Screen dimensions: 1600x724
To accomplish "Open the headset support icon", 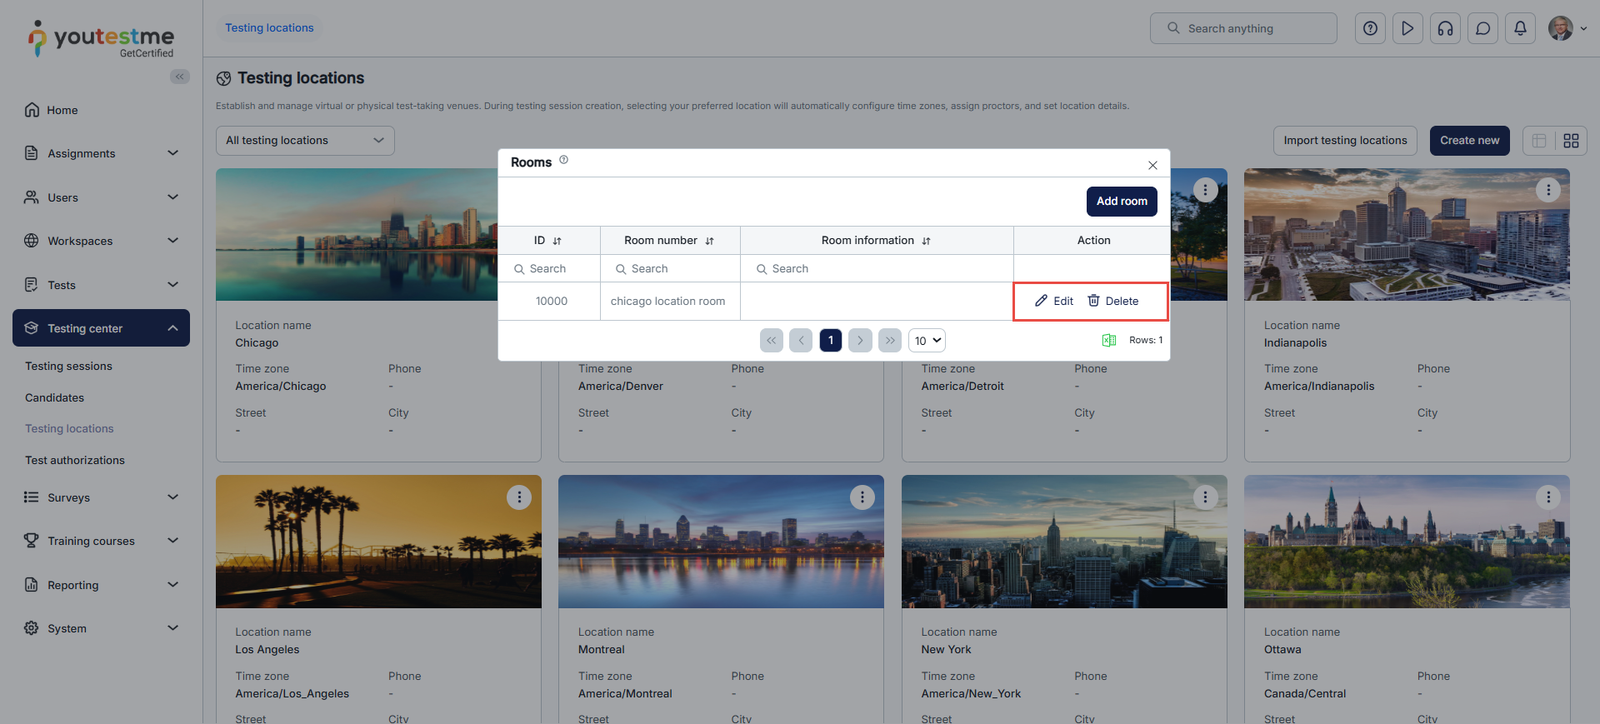I will [x=1445, y=28].
